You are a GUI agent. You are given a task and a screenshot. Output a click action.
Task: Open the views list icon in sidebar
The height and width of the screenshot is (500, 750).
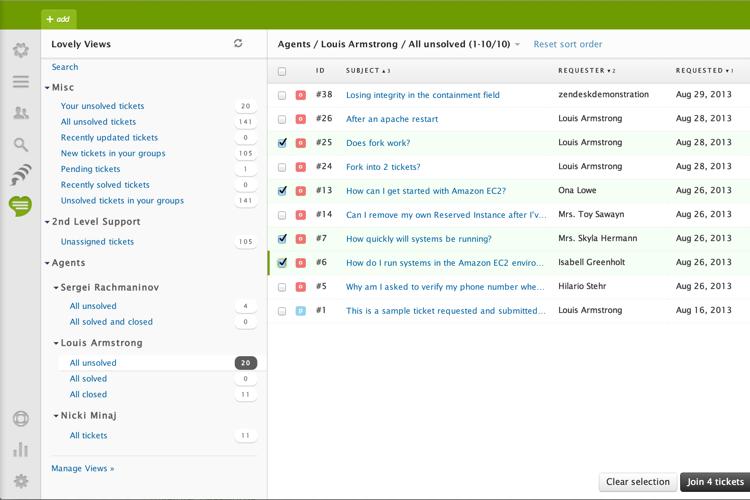click(20, 82)
